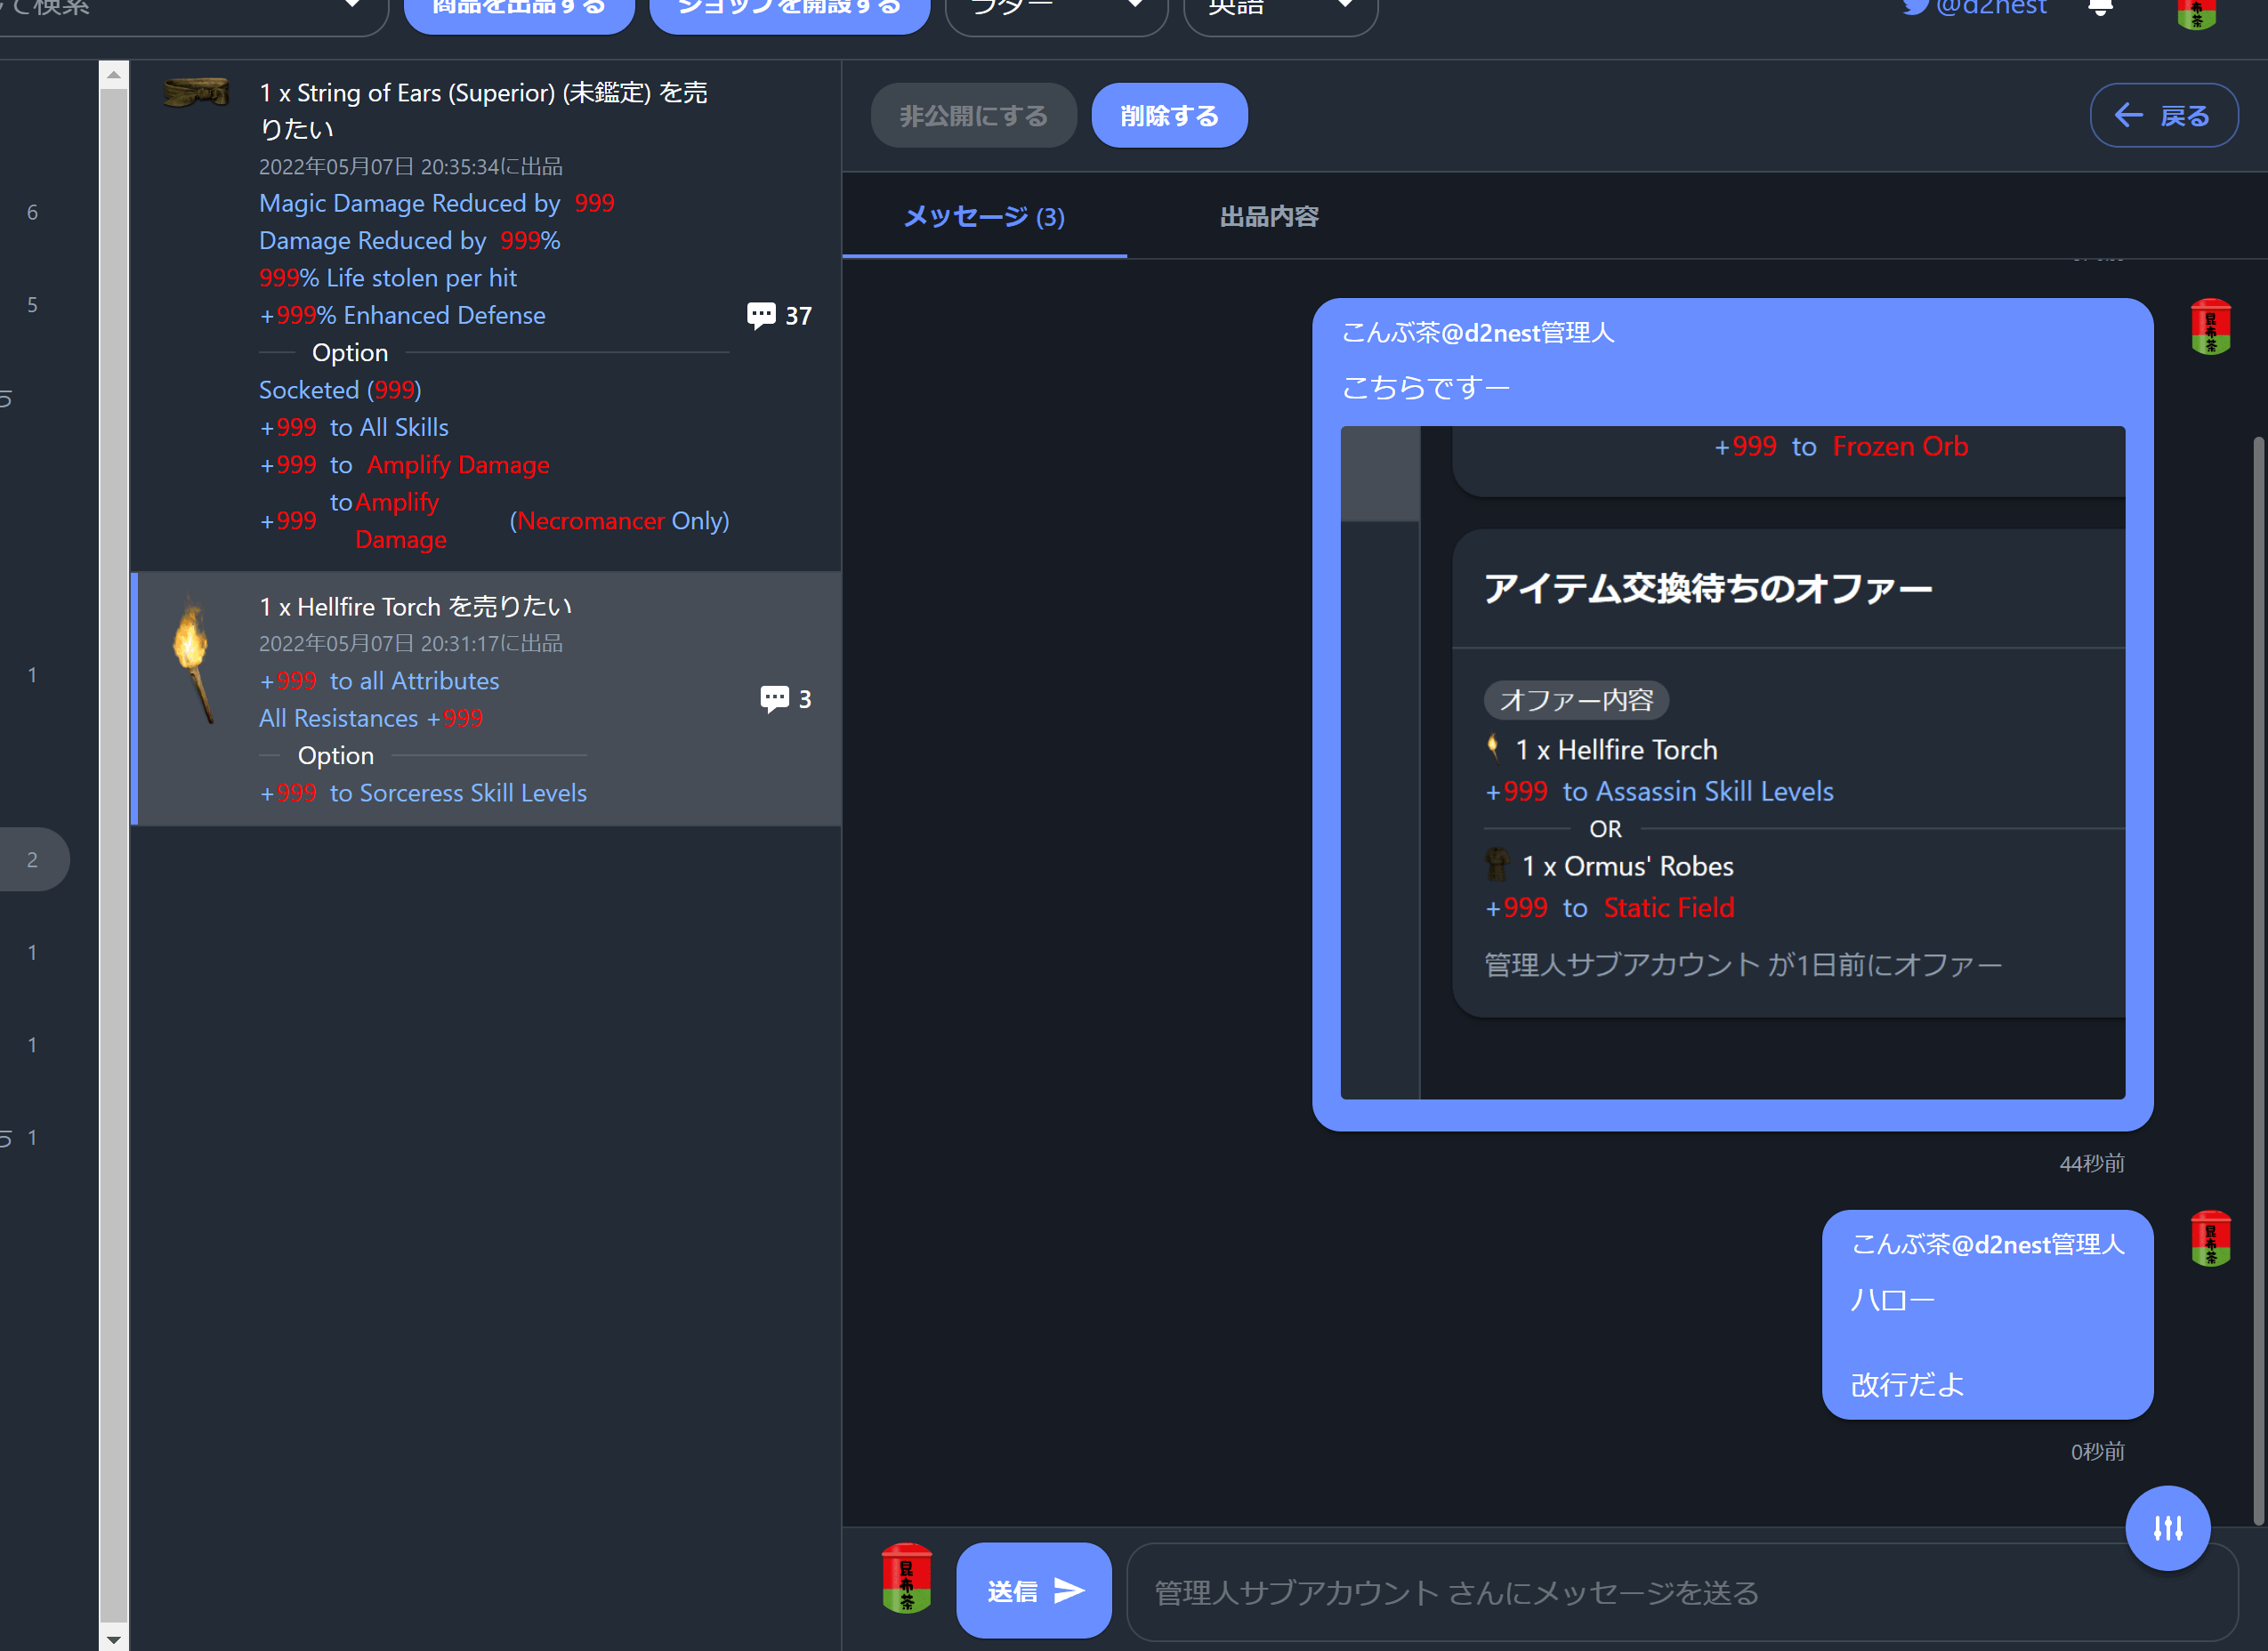Switch to the 出品内容 tab
The width and height of the screenshot is (2268, 1651).
tap(1268, 217)
